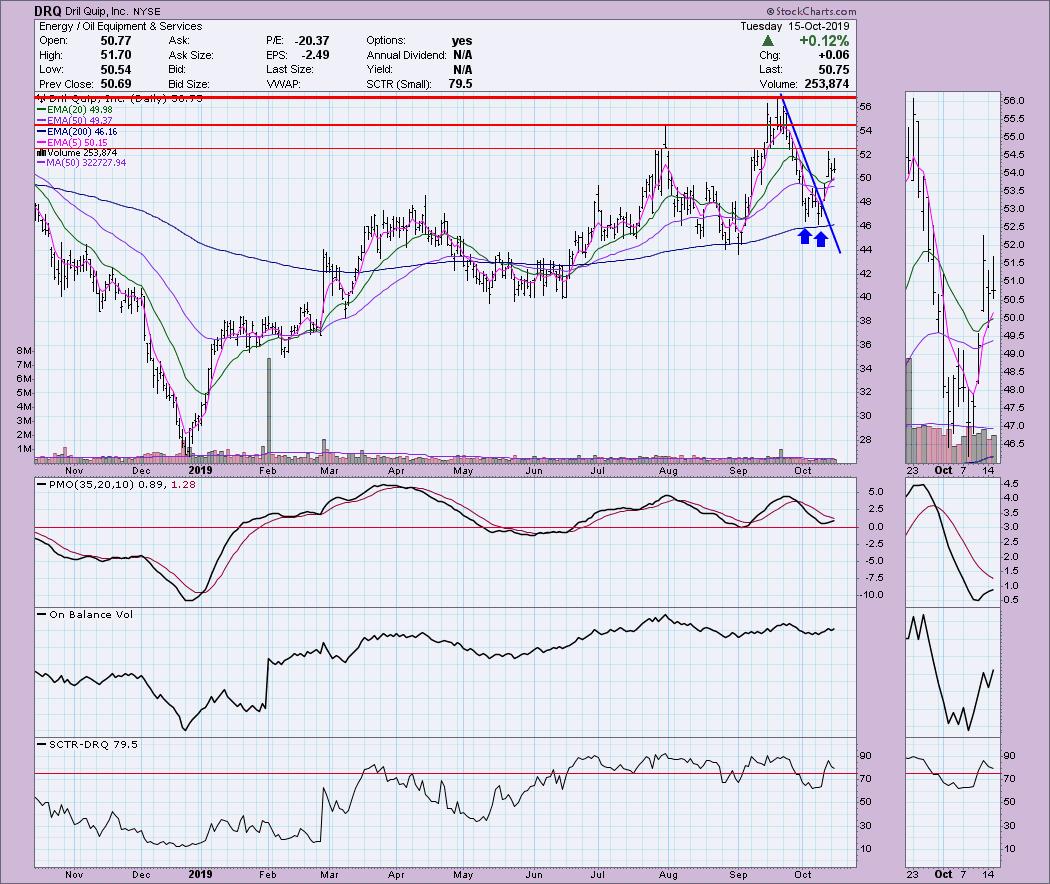Screen dimensions: 1050x884
Task: Open the zoomed recent price thumbnail chart
Action: [x=951, y=277]
